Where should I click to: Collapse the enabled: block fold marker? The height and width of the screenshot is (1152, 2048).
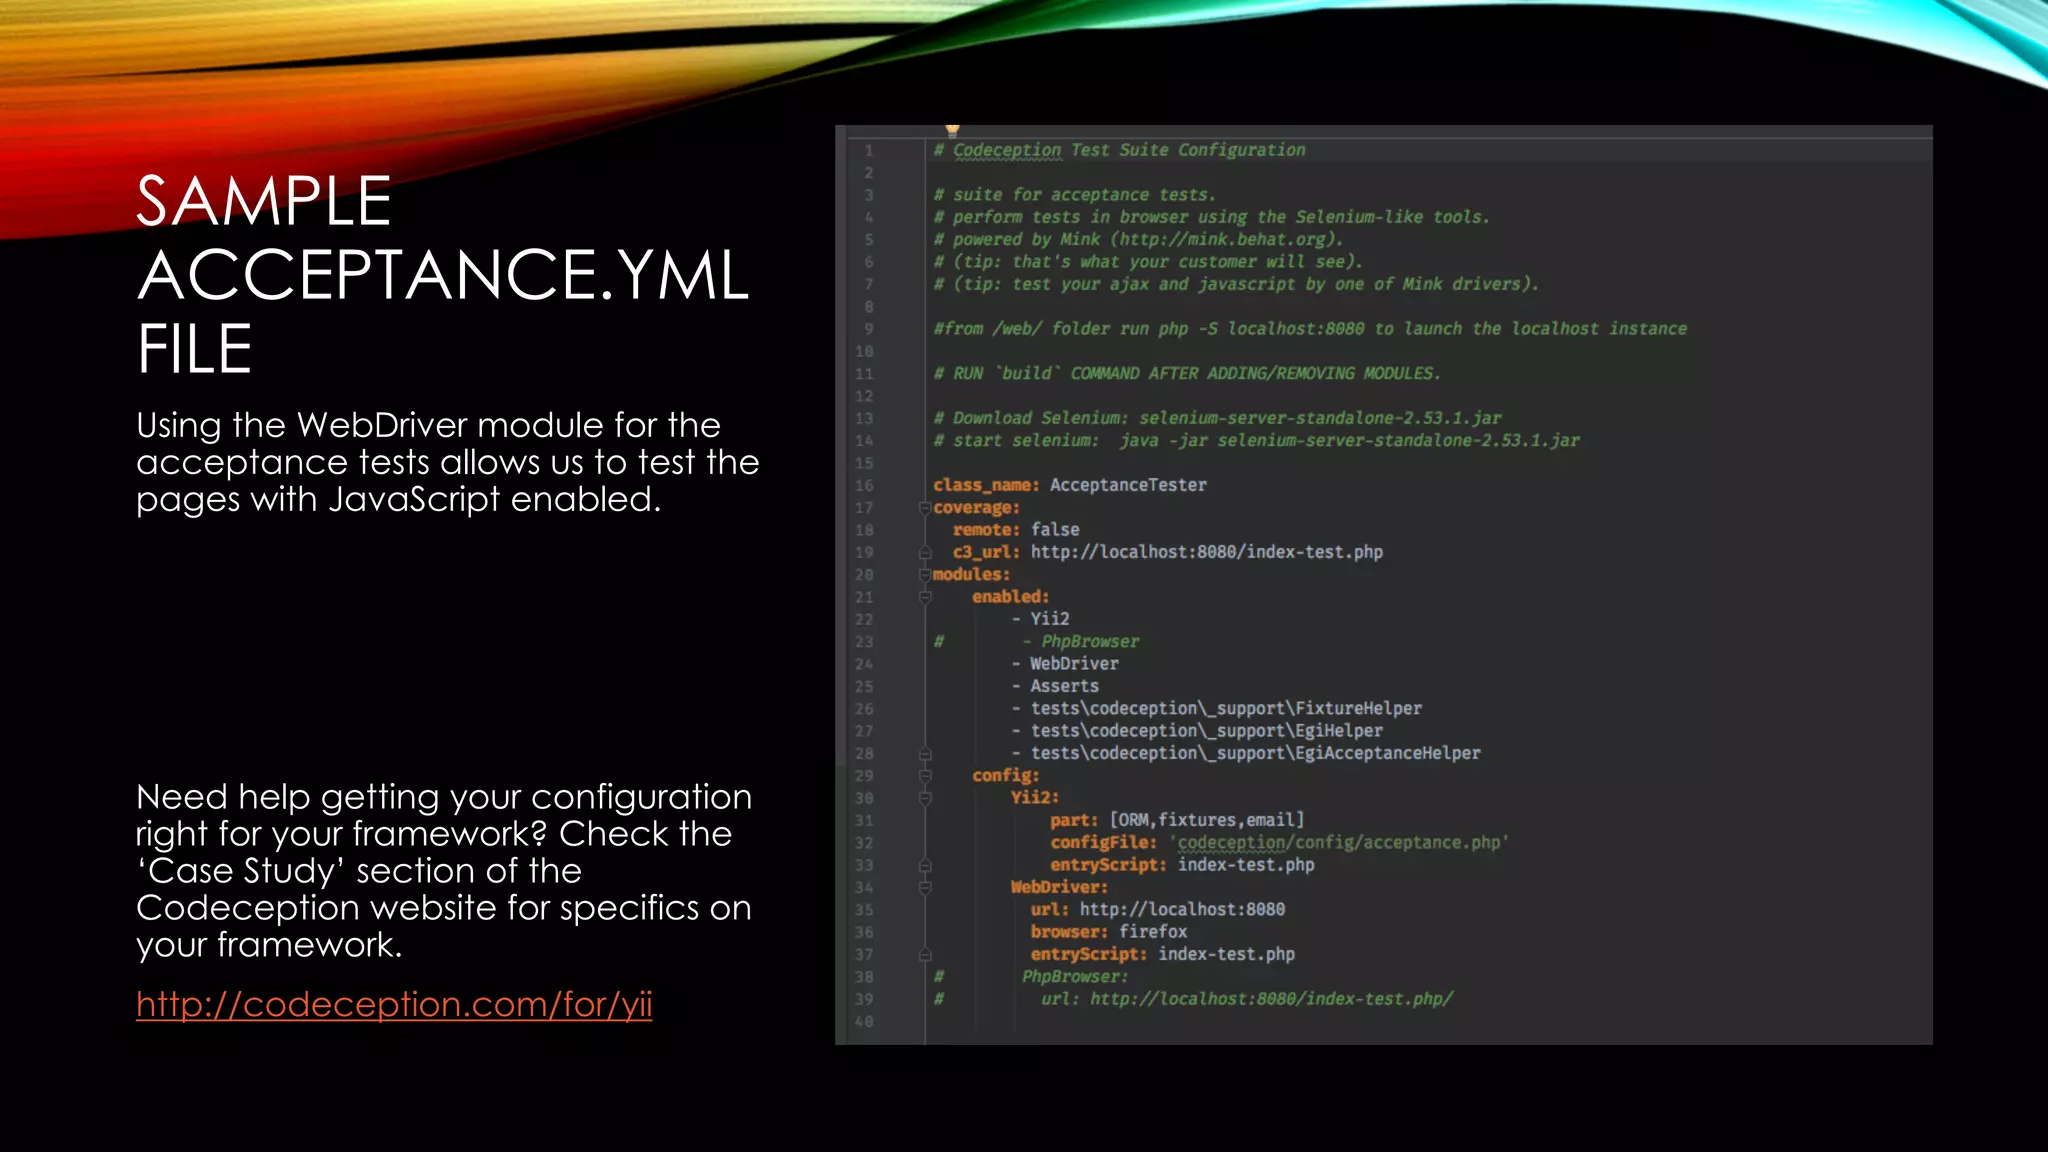[925, 597]
